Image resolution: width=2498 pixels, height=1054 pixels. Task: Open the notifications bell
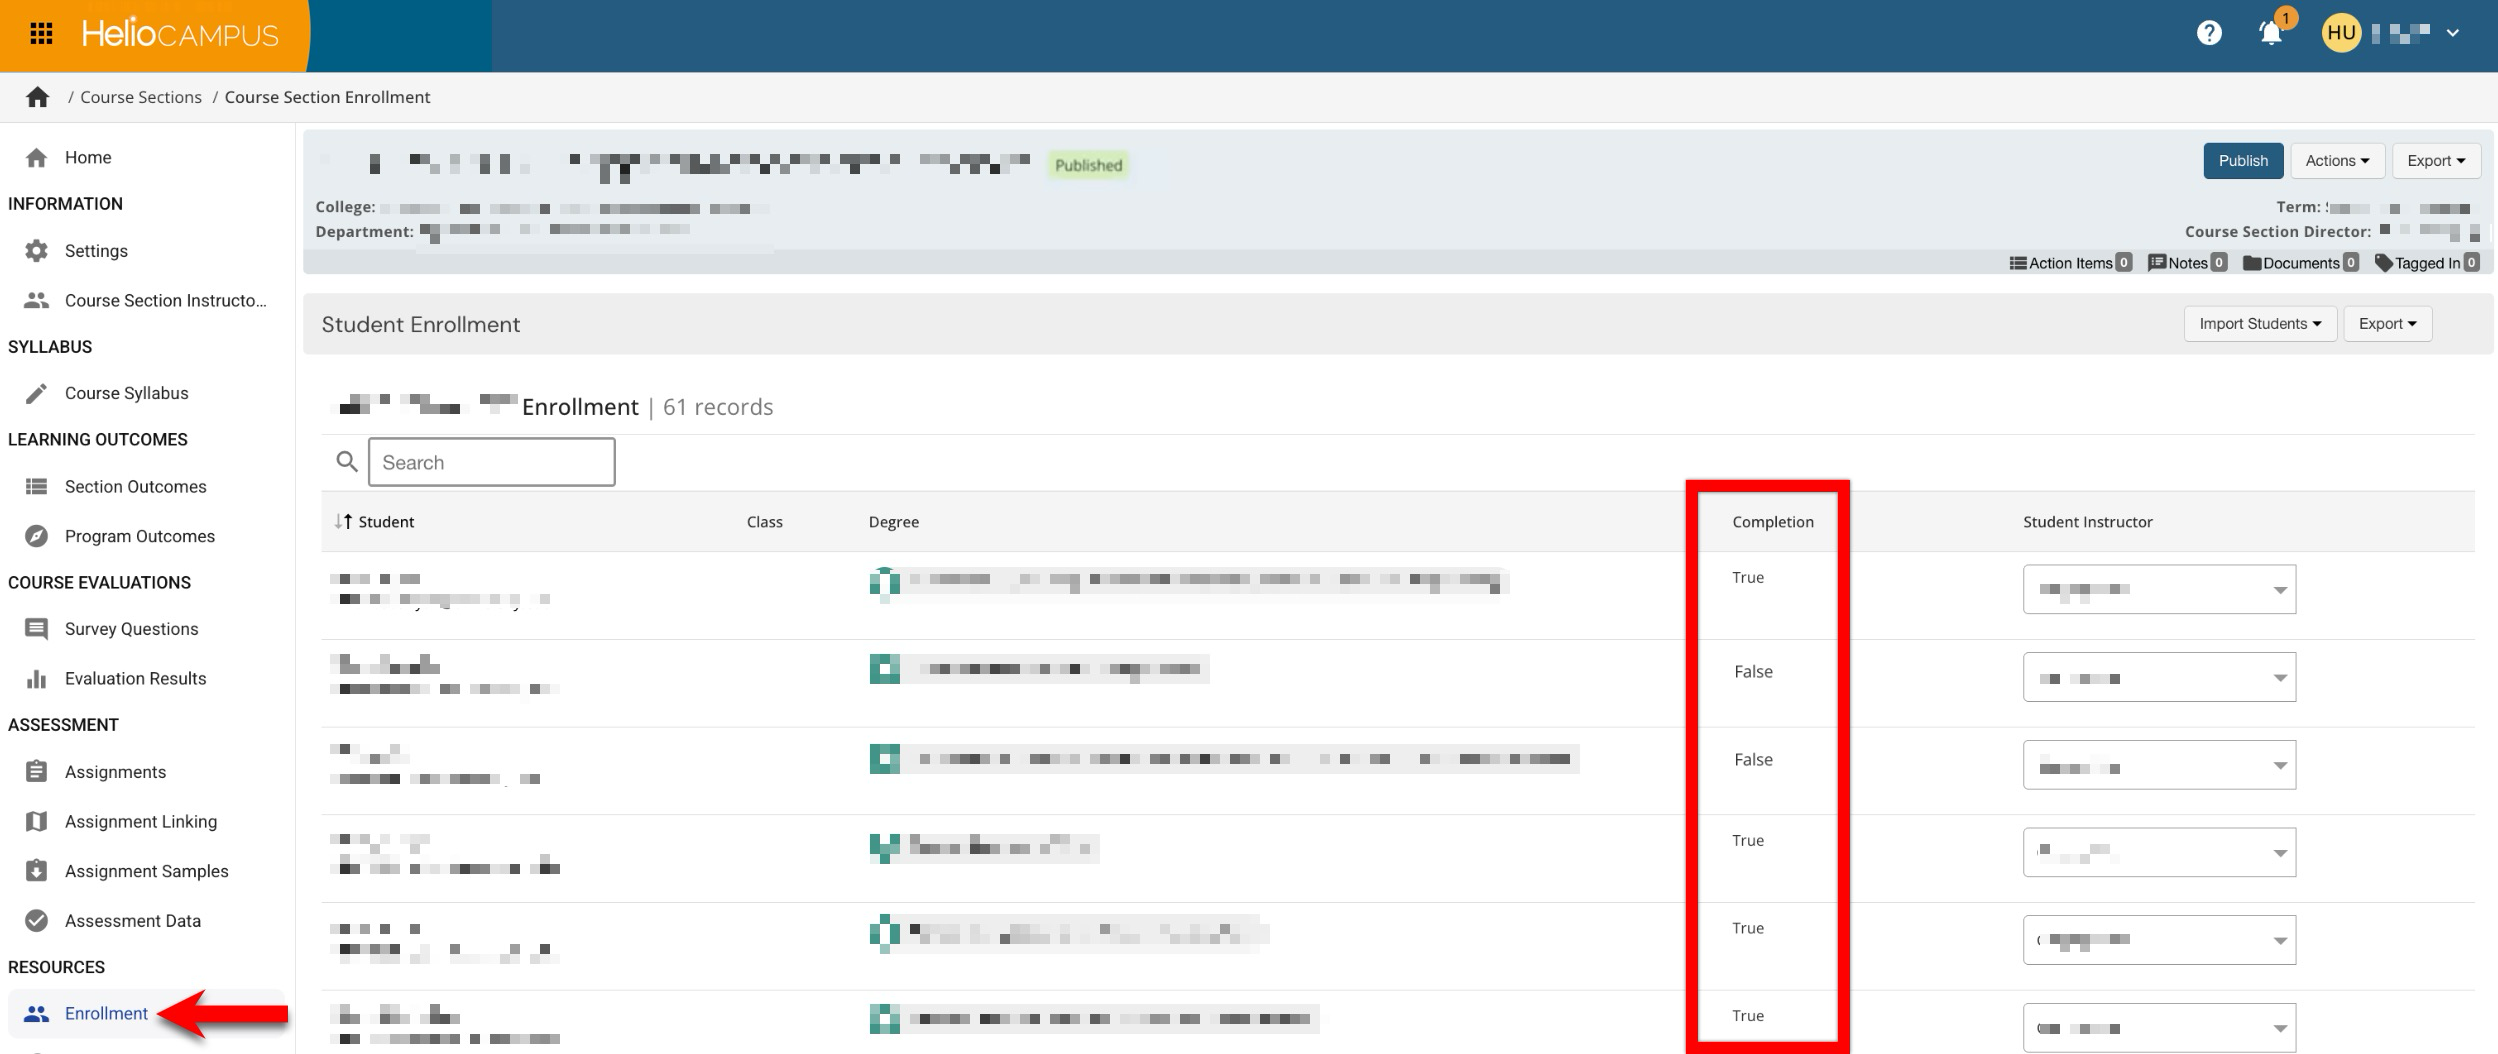tap(2270, 34)
